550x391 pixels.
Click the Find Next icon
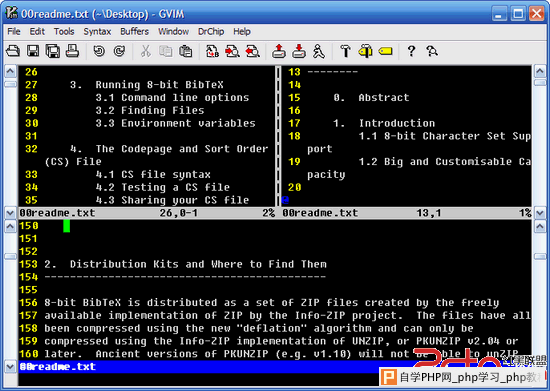tap(232, 51)
